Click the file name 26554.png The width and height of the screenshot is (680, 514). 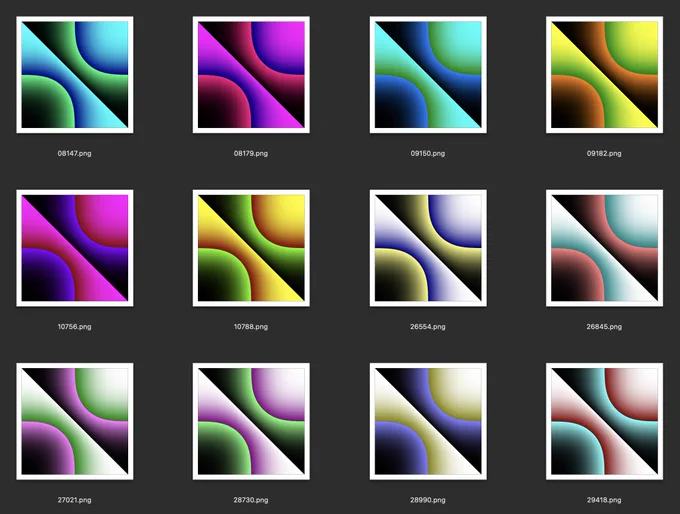point(428,327)
